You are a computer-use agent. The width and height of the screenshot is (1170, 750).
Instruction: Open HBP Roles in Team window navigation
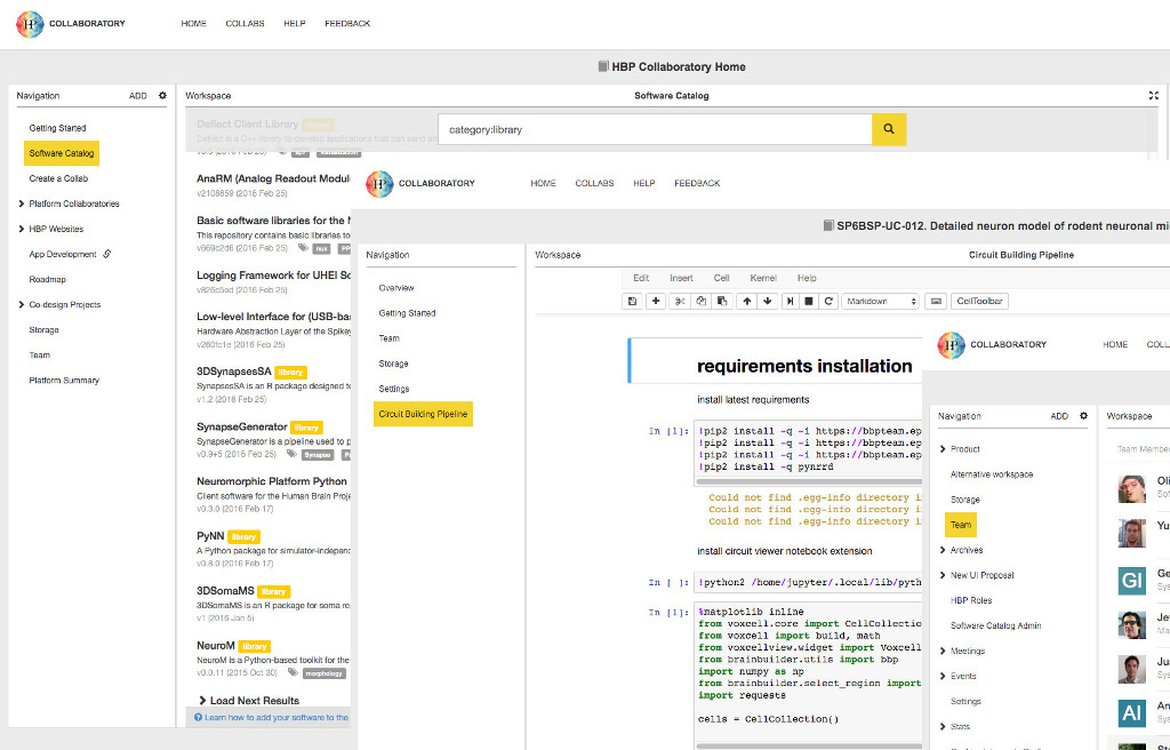pos(971,600)
